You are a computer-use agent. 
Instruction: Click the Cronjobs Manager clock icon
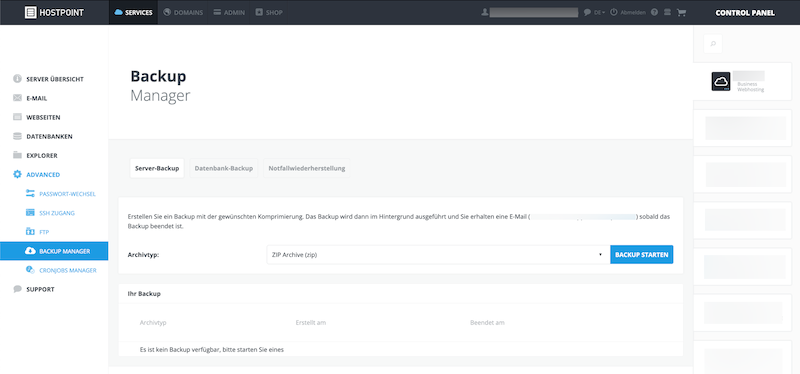pyautogui.click(x=30, y=270)
